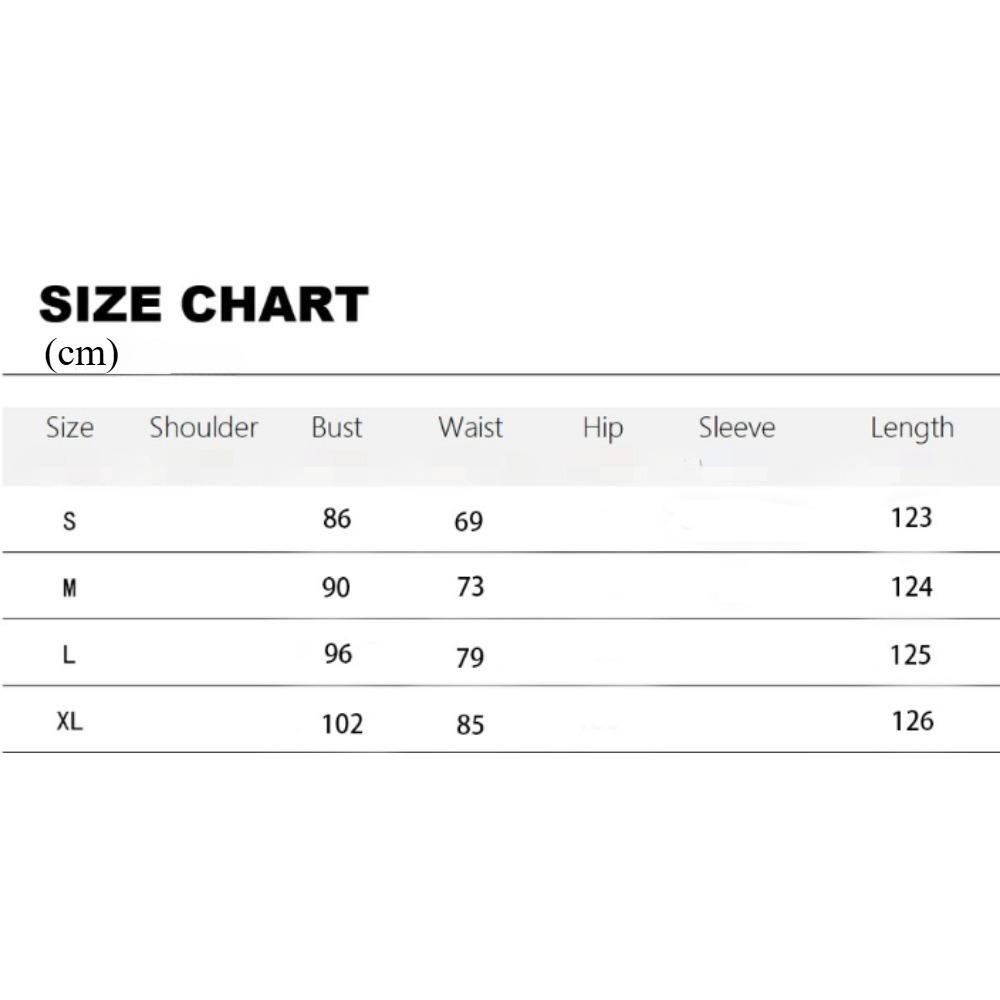Click bust value 96 for size L
The image size is (1000, 1000).
coord(338,654)
